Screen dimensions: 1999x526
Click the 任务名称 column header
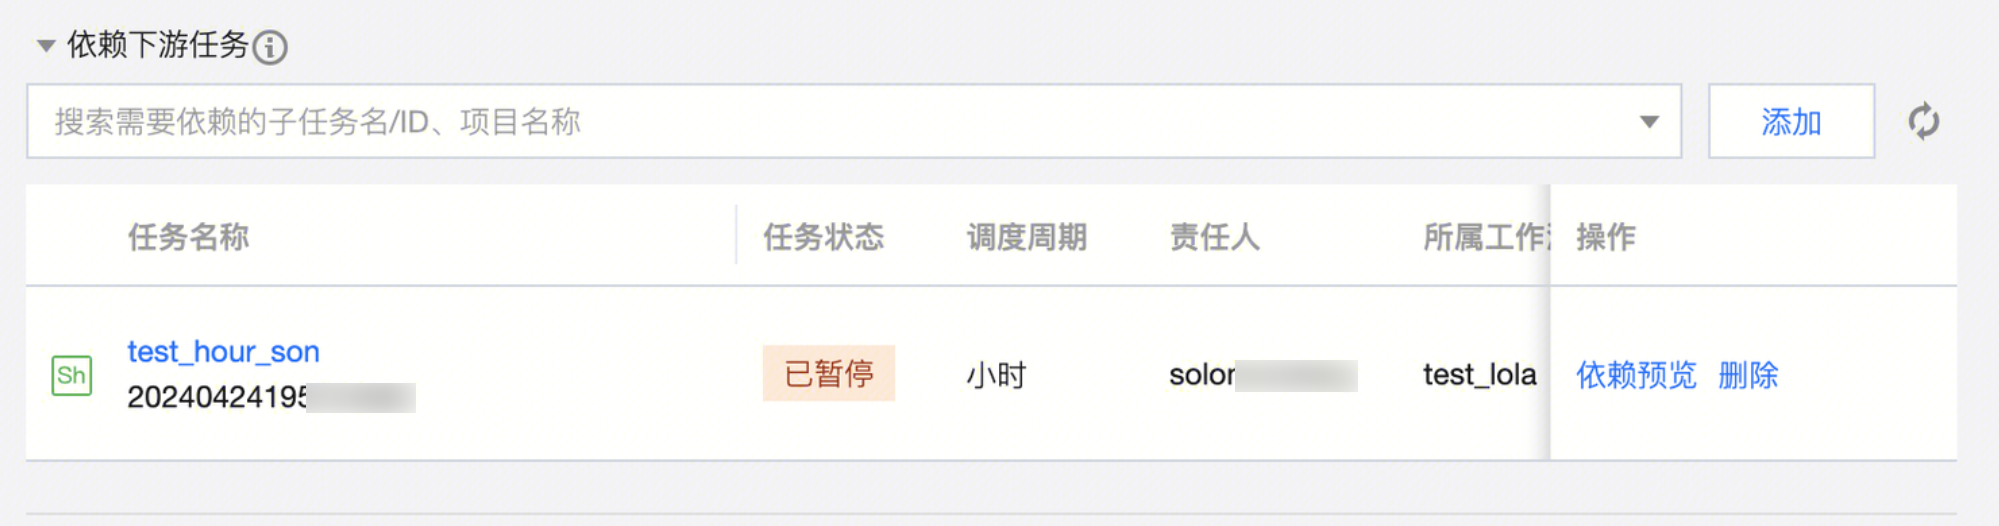point(188,237)
